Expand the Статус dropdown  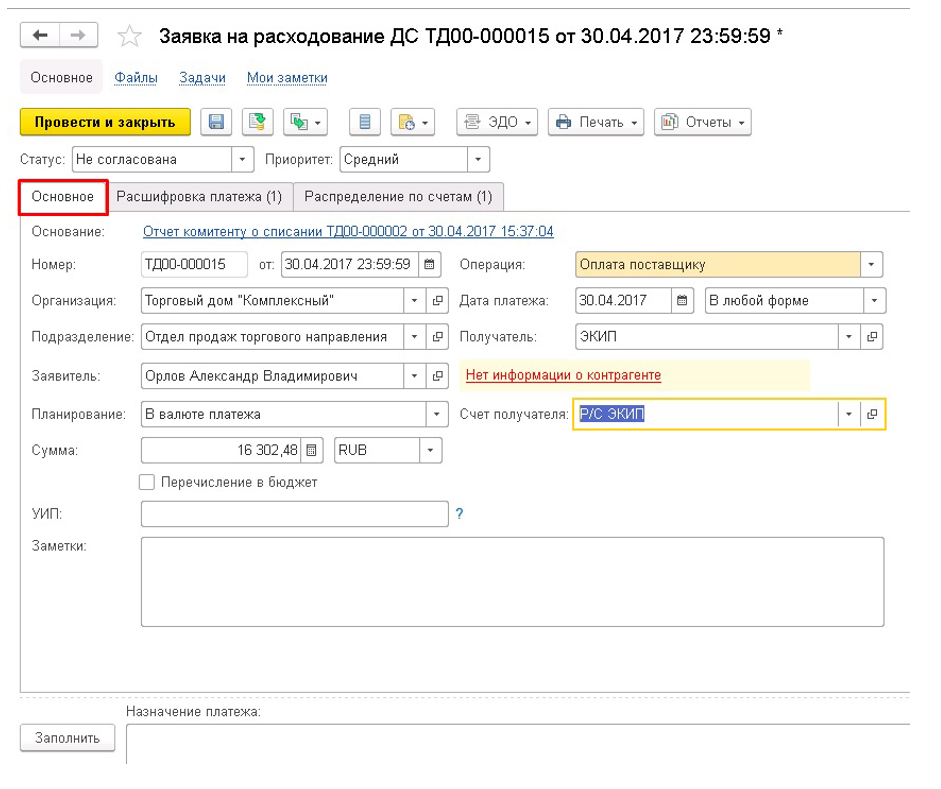(243, 159)
